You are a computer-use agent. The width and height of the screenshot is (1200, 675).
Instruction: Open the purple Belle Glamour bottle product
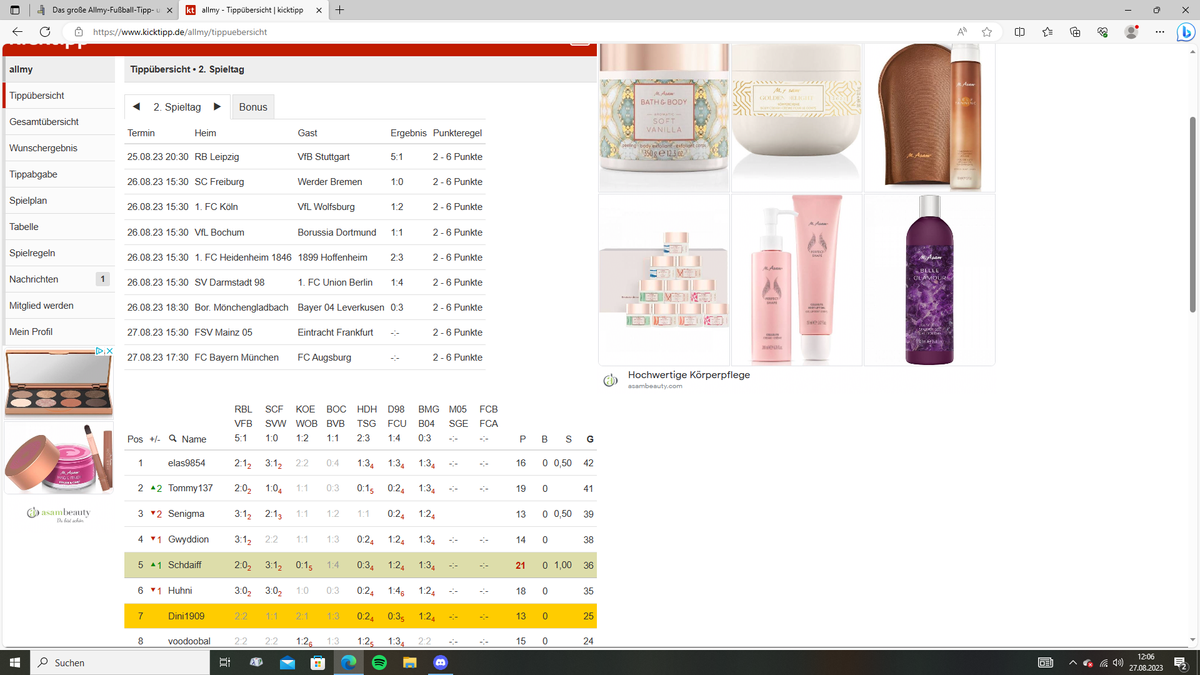coord(930,279)
